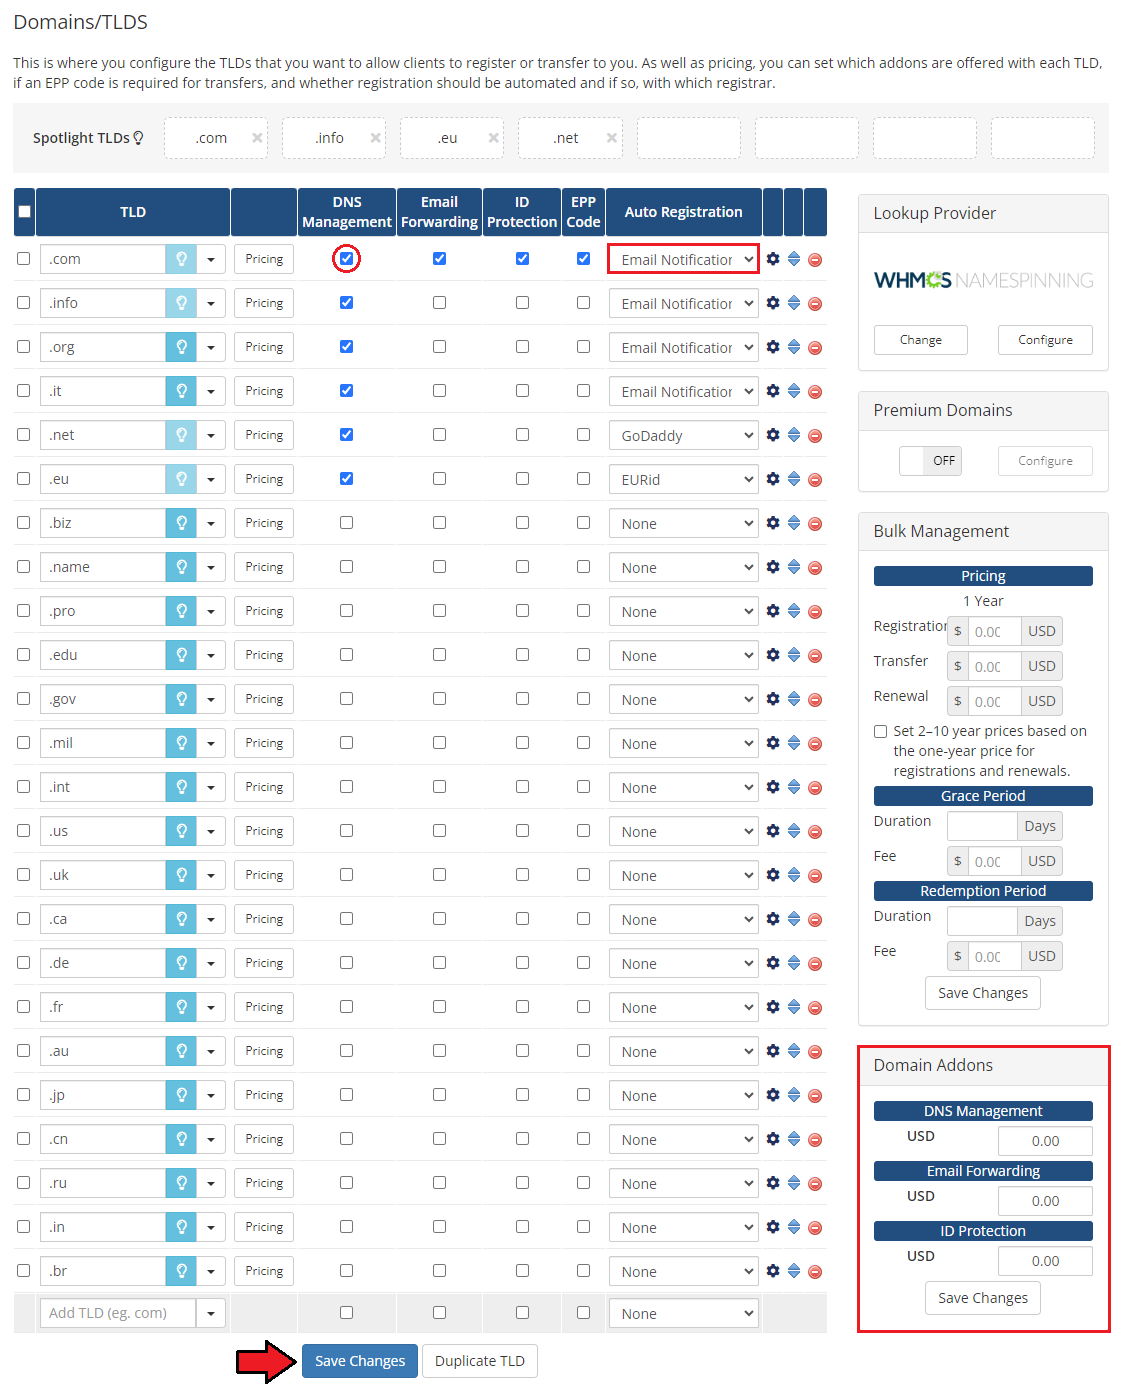Focus Grace Period Duration field
The image size is (1121, 1389).
pyautogui.click(x=982, y=826)
